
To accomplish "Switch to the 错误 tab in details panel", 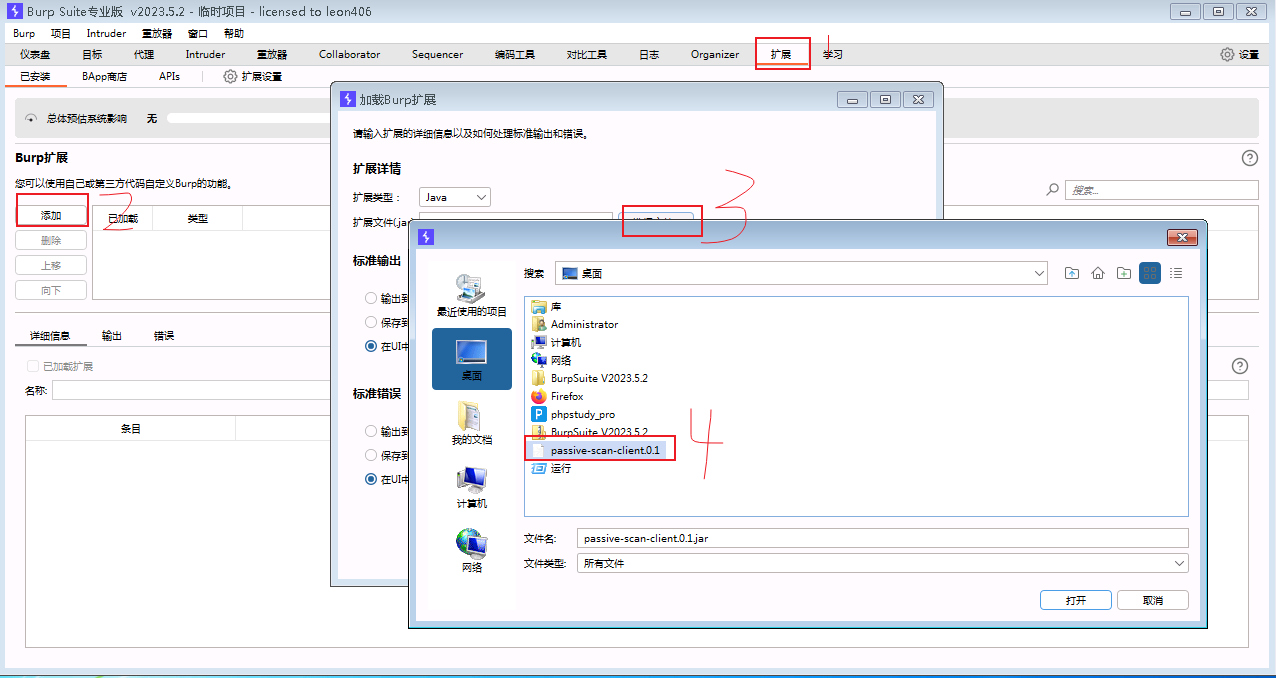I will pyautogui.click(x=164, y=336).
